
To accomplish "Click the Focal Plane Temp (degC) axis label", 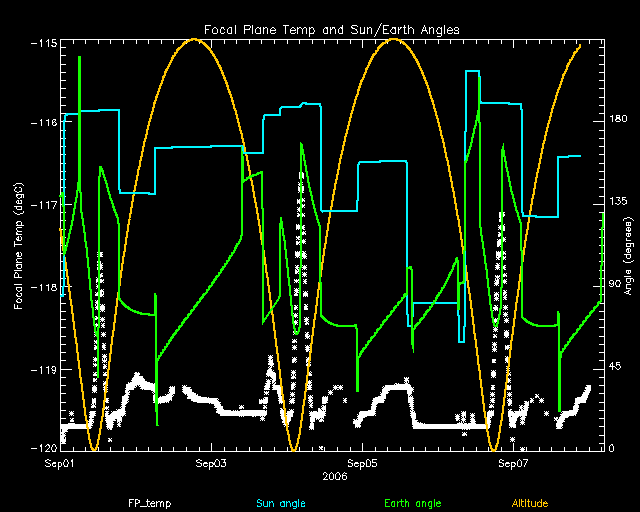I will (19, 246).
